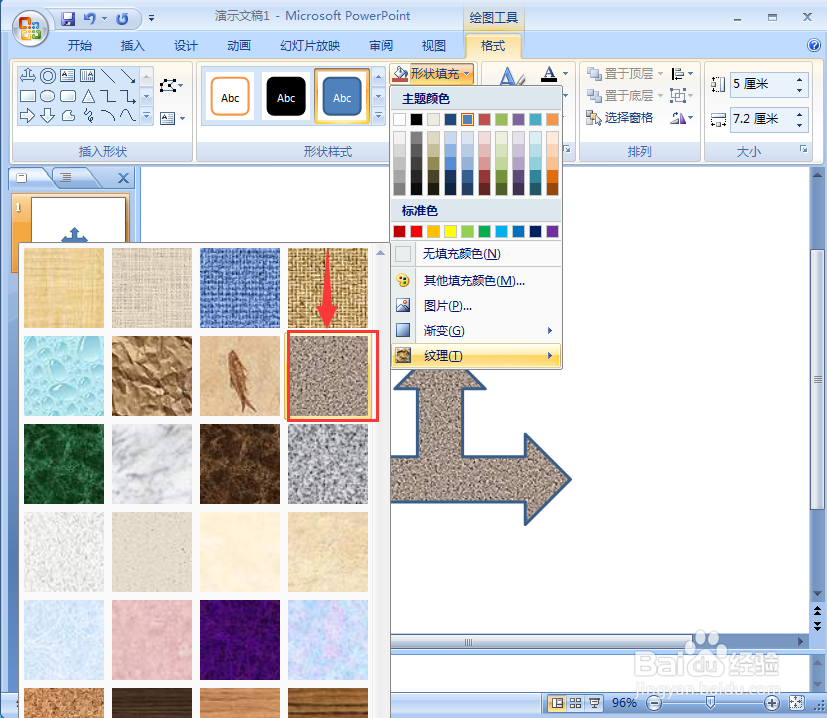Select the oval shape in gallery
Screen dimensions: 827x718
47,97
